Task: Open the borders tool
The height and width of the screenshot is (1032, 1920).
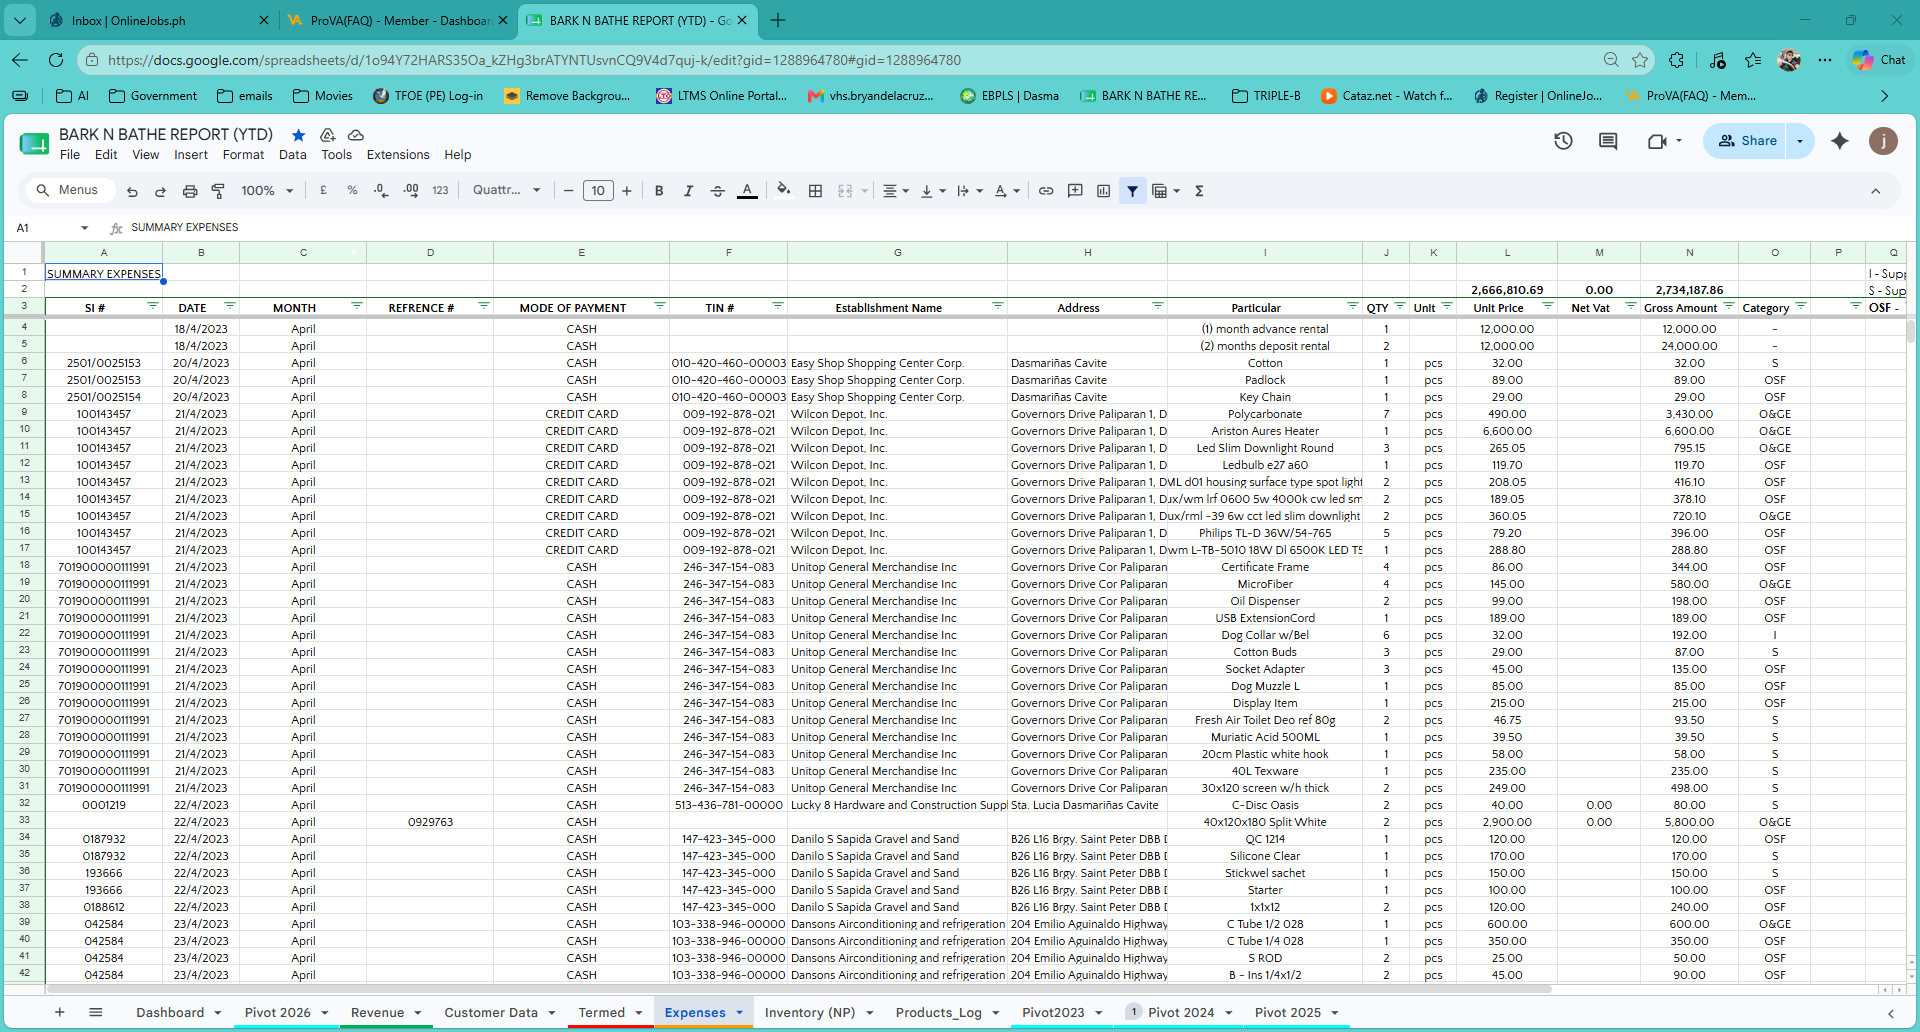Action: (815, 191)
